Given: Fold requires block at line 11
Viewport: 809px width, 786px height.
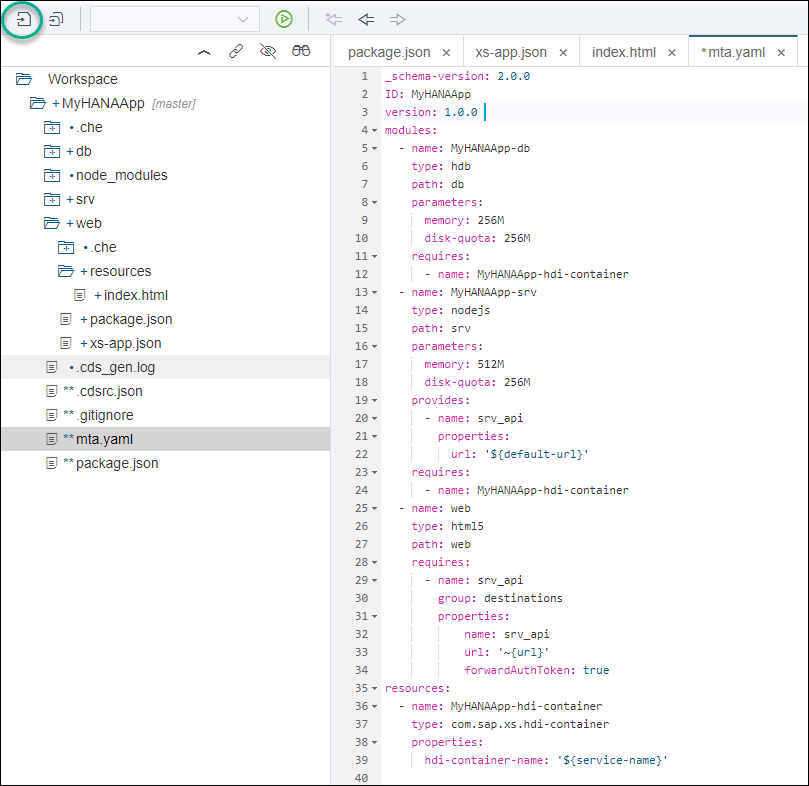Looking at the screenshot, I should 375,256.
